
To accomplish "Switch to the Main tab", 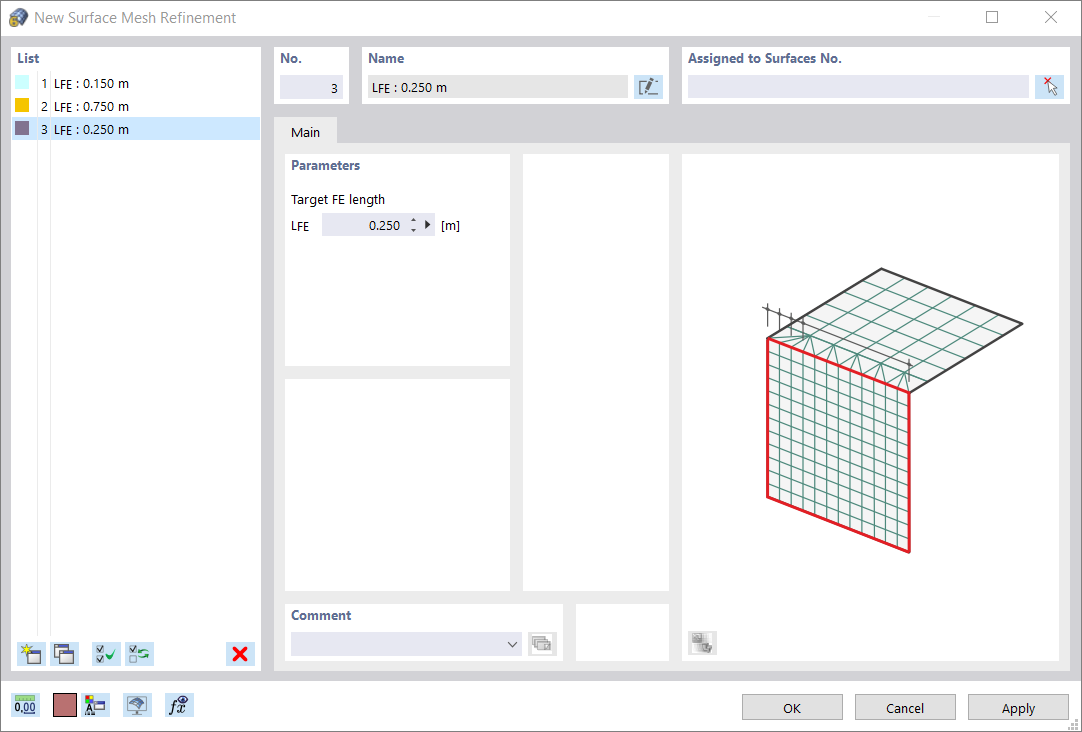I will tap(305, 132).
